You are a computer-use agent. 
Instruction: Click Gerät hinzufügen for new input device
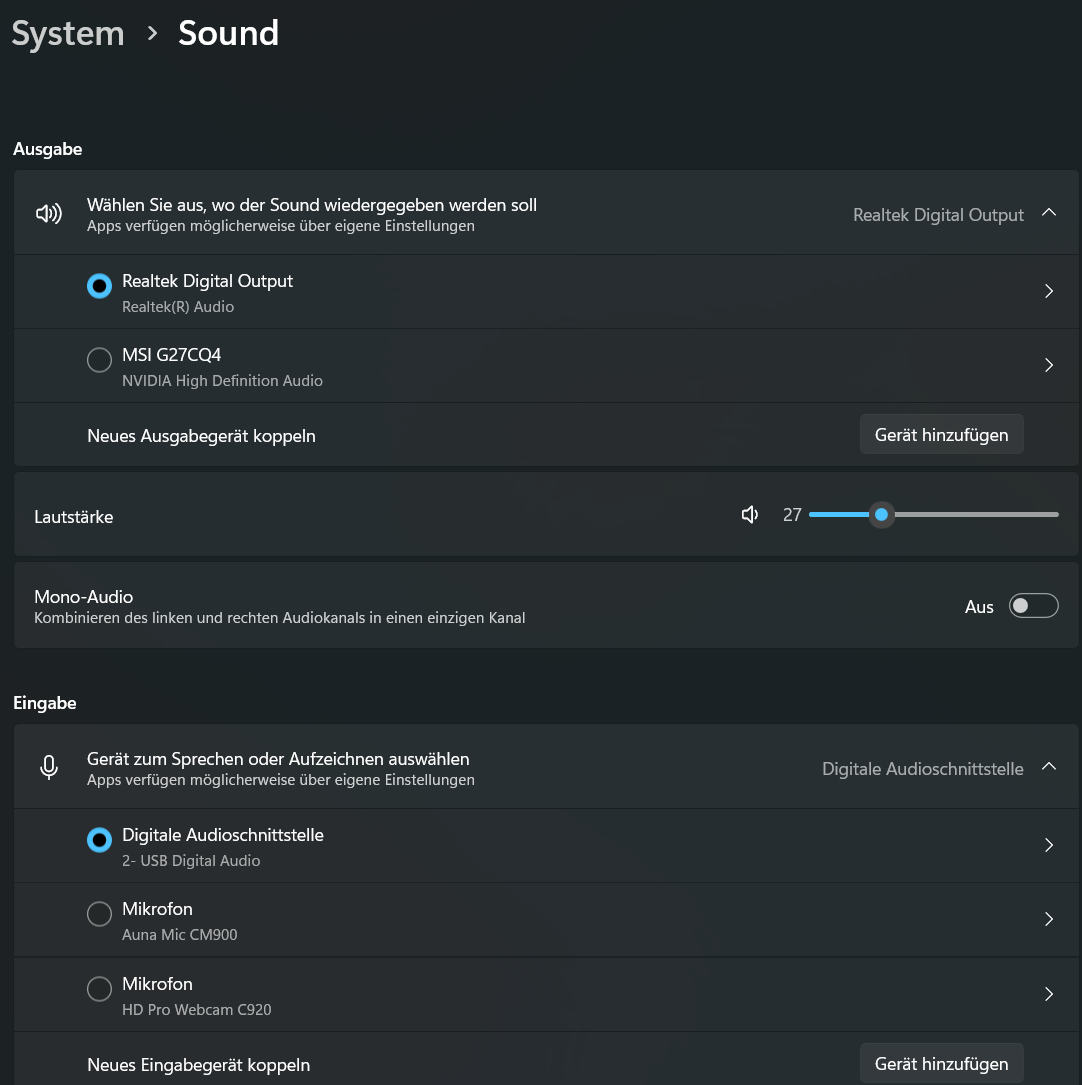click(x=941, y=1064)
